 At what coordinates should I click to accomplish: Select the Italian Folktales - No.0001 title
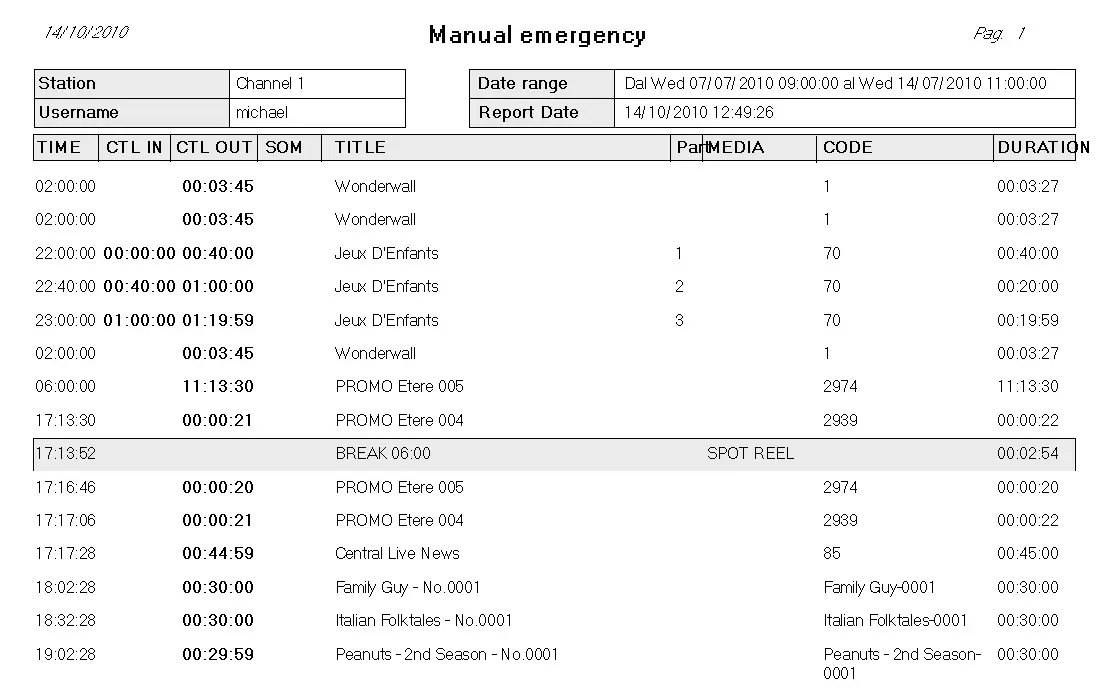[423, 621]
